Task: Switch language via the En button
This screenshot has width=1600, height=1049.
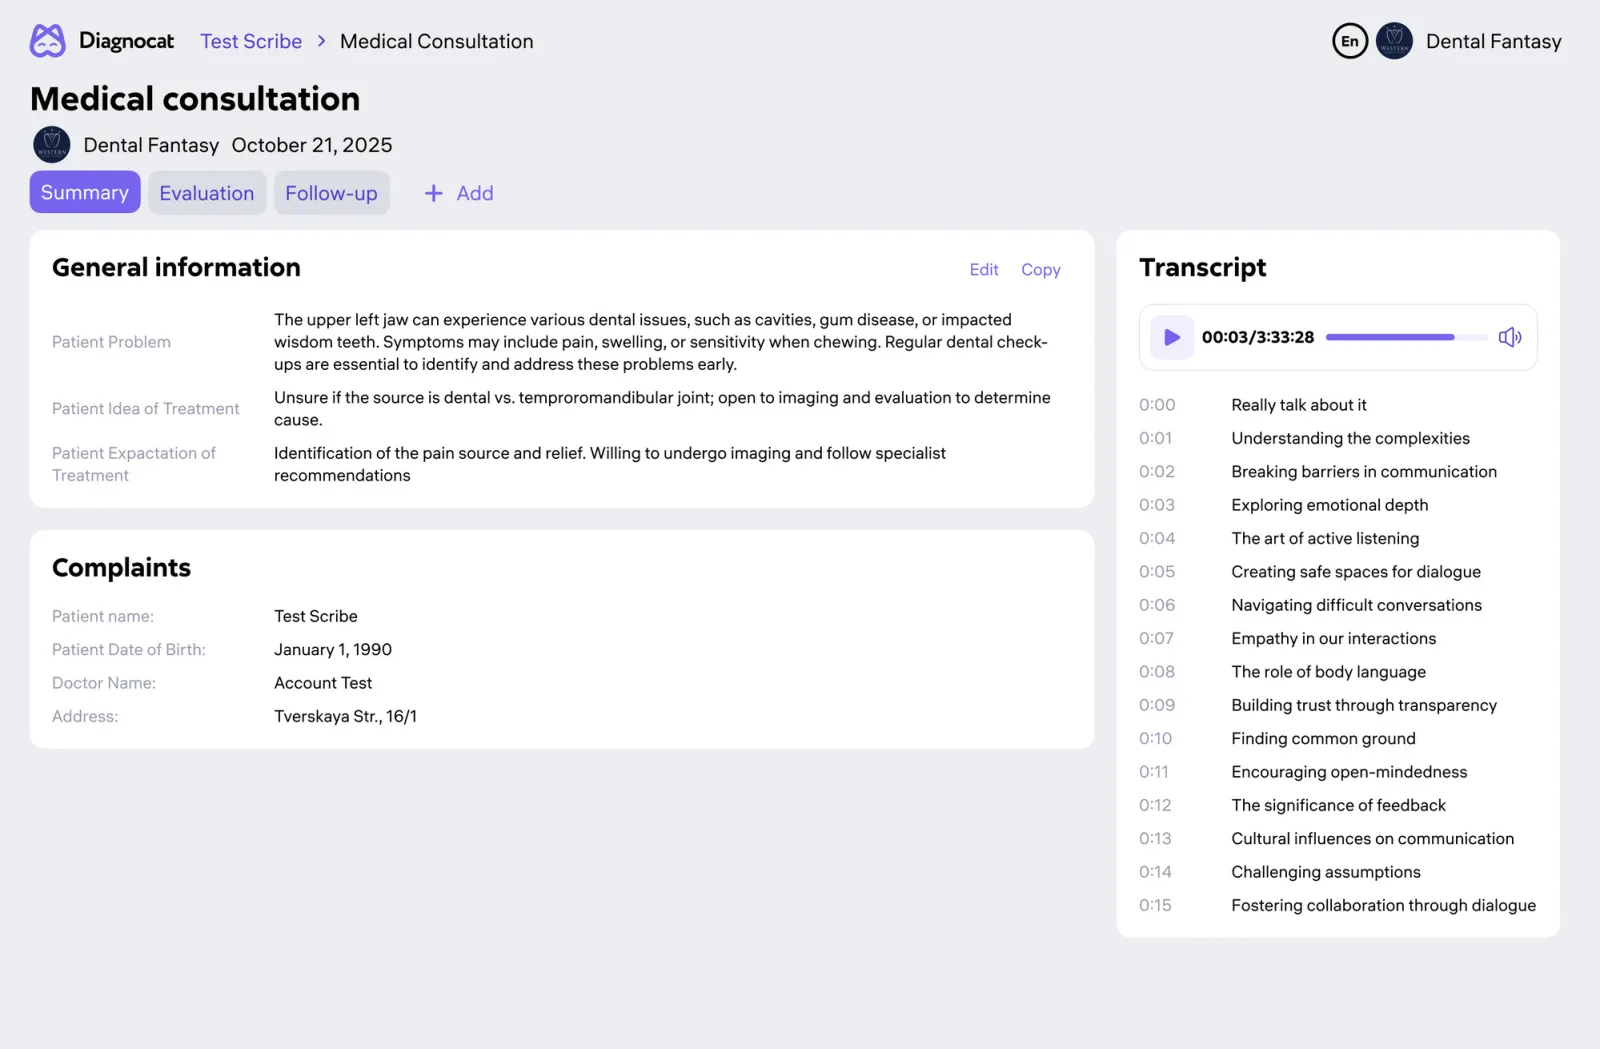Action: click(1349, 41)
